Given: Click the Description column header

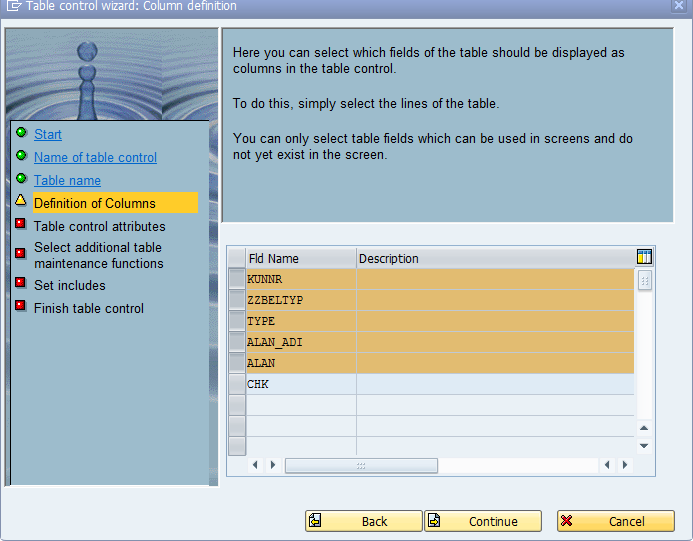Looking at the screenshot, I should 495,258.
